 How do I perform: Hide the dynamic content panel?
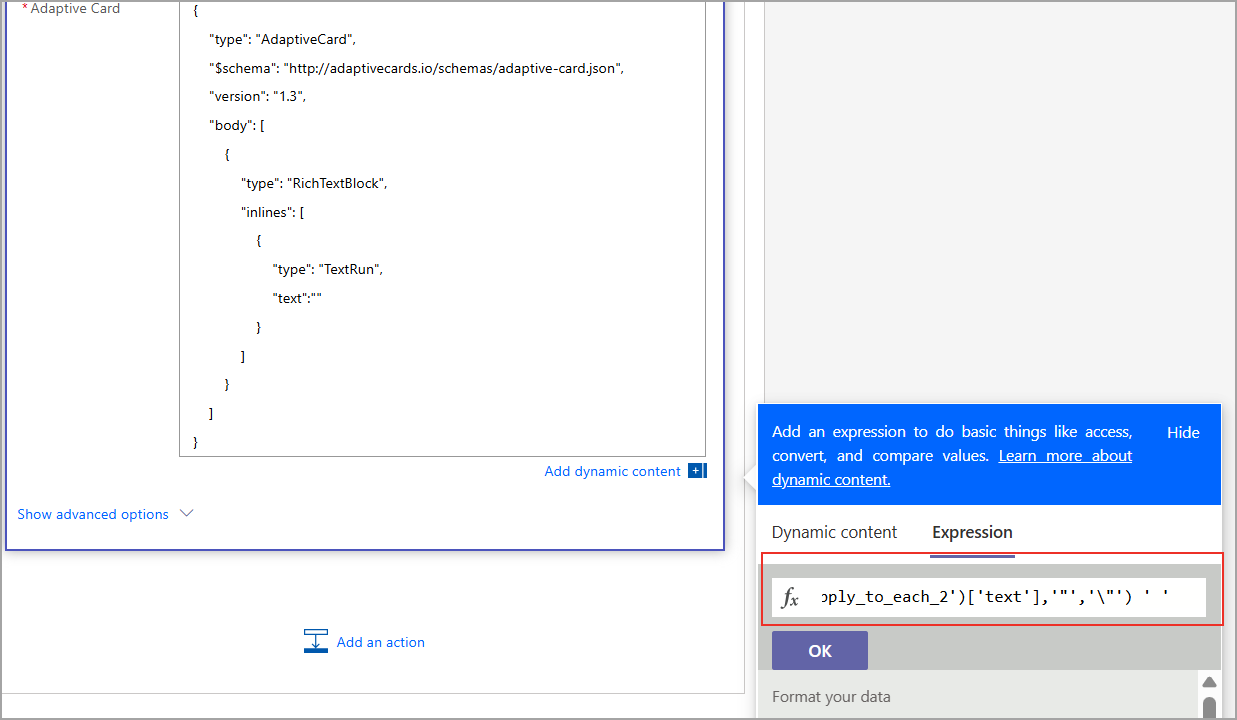tap(1183, 433)
